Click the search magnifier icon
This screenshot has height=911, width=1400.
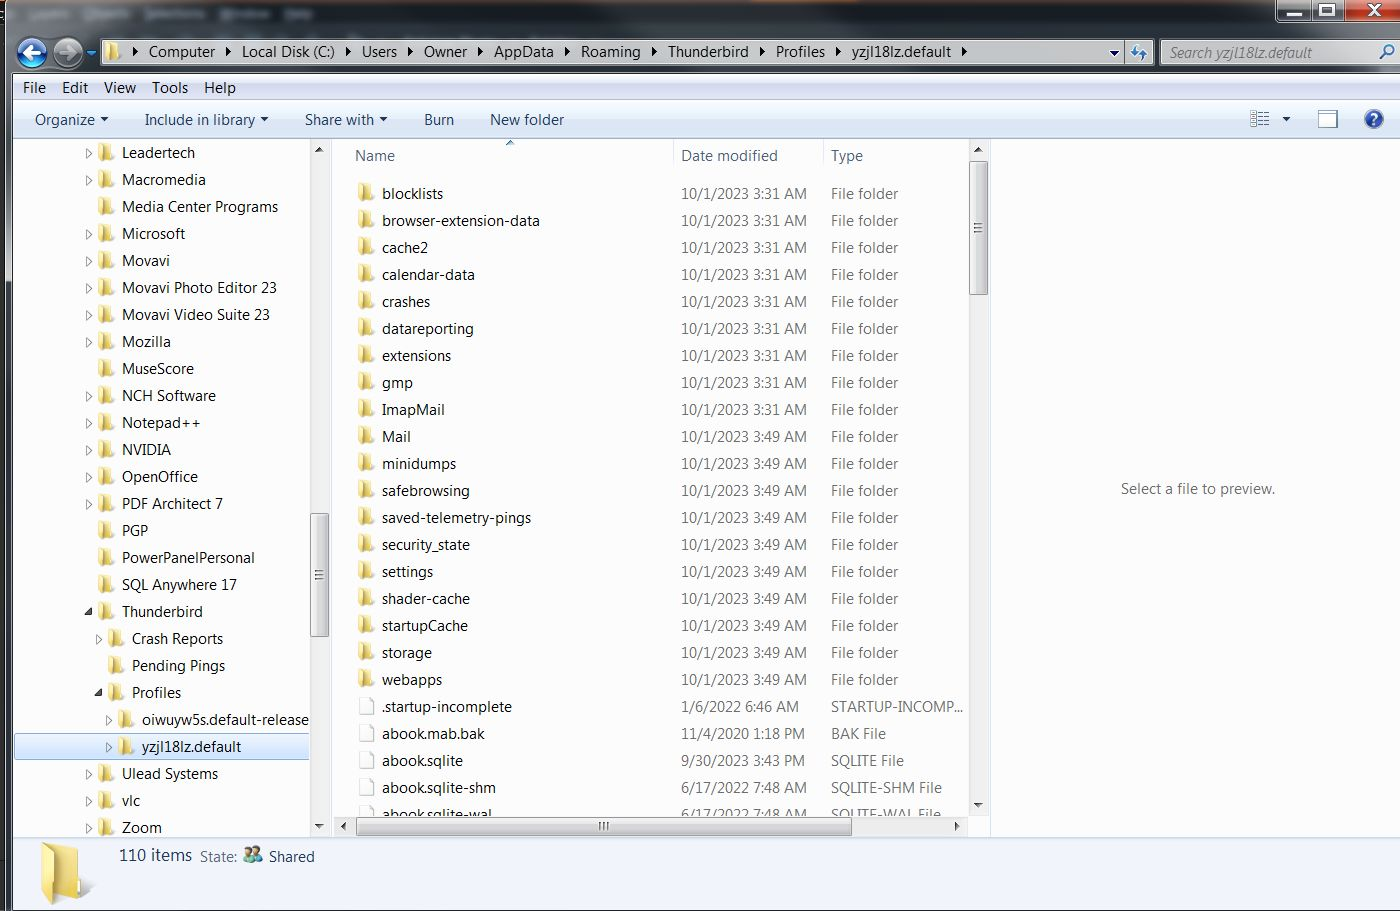pyautogui.click(x=1386, y=52)
